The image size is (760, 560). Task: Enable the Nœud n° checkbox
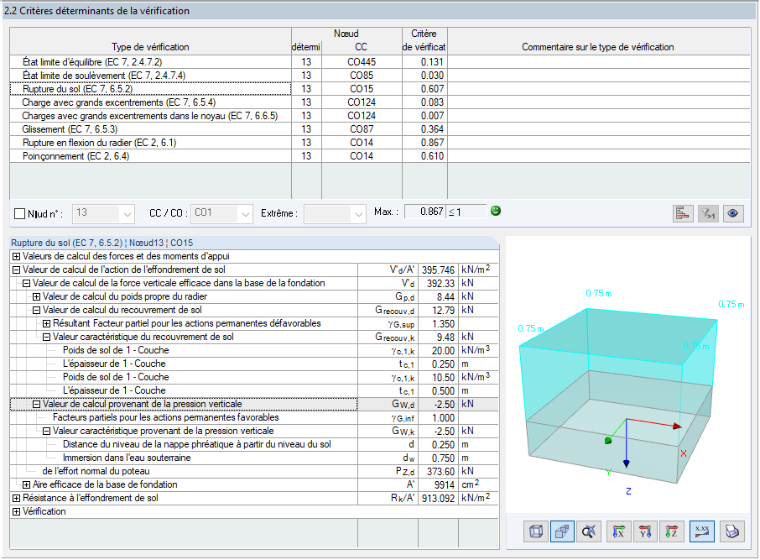[19, 214]
